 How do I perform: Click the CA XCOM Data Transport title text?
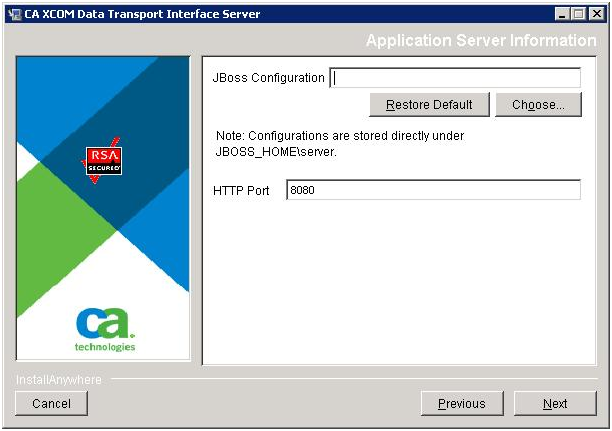click(142, 14)
